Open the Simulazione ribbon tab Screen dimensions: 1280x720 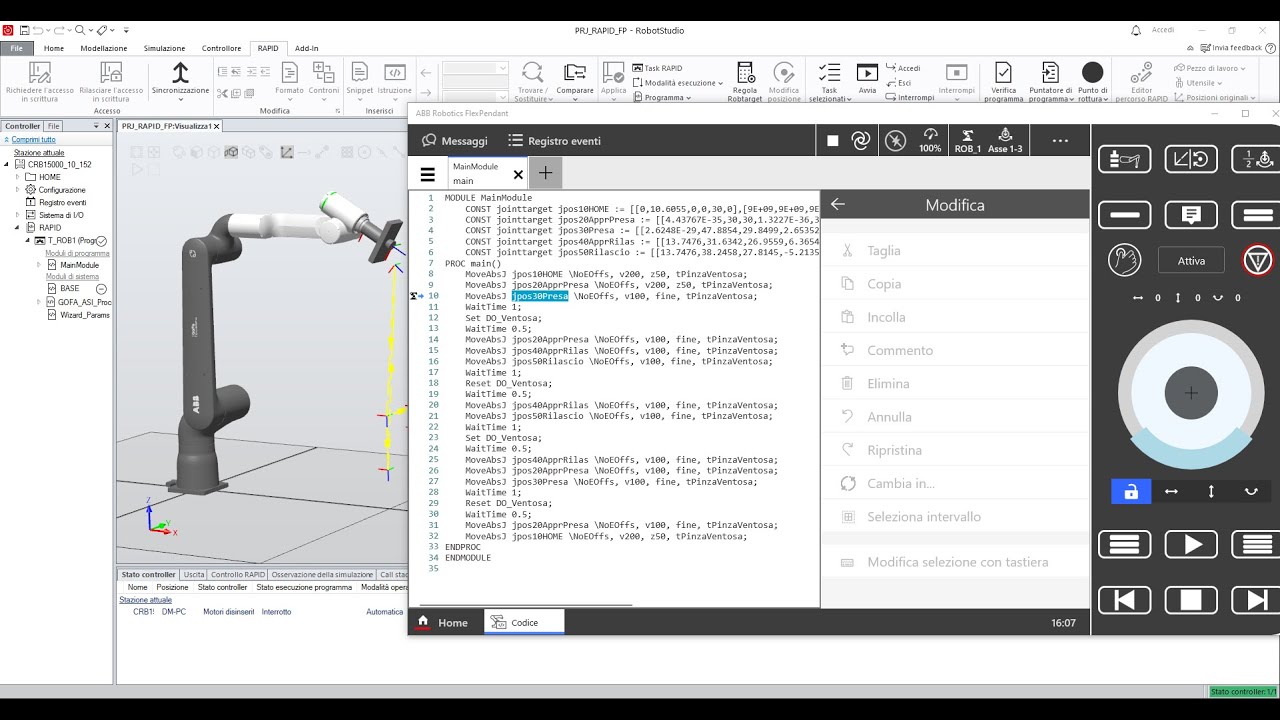pos(164,48)
